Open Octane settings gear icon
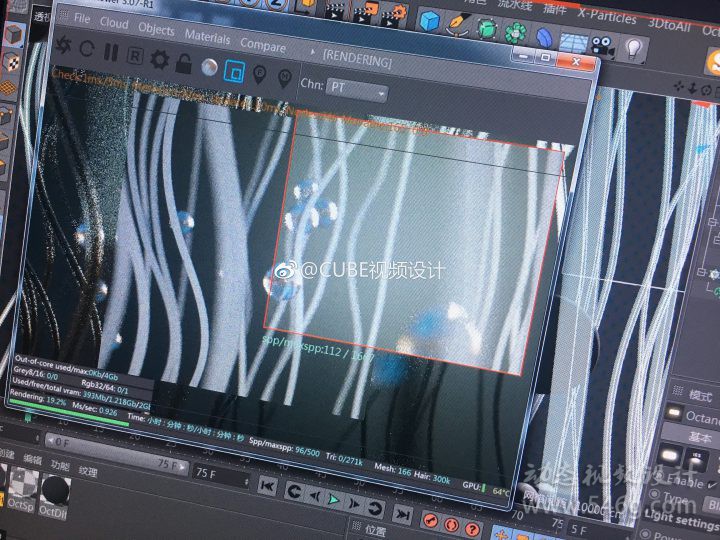The height and width of the screenshot is (540, 720). (x=159, y=60)
